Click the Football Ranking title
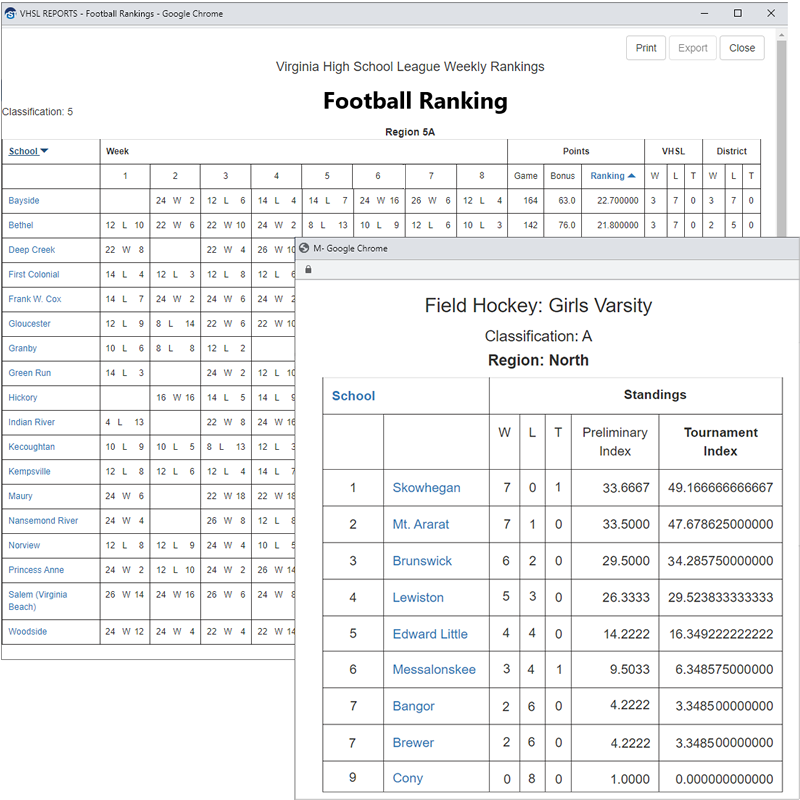 tap(415, 101)
